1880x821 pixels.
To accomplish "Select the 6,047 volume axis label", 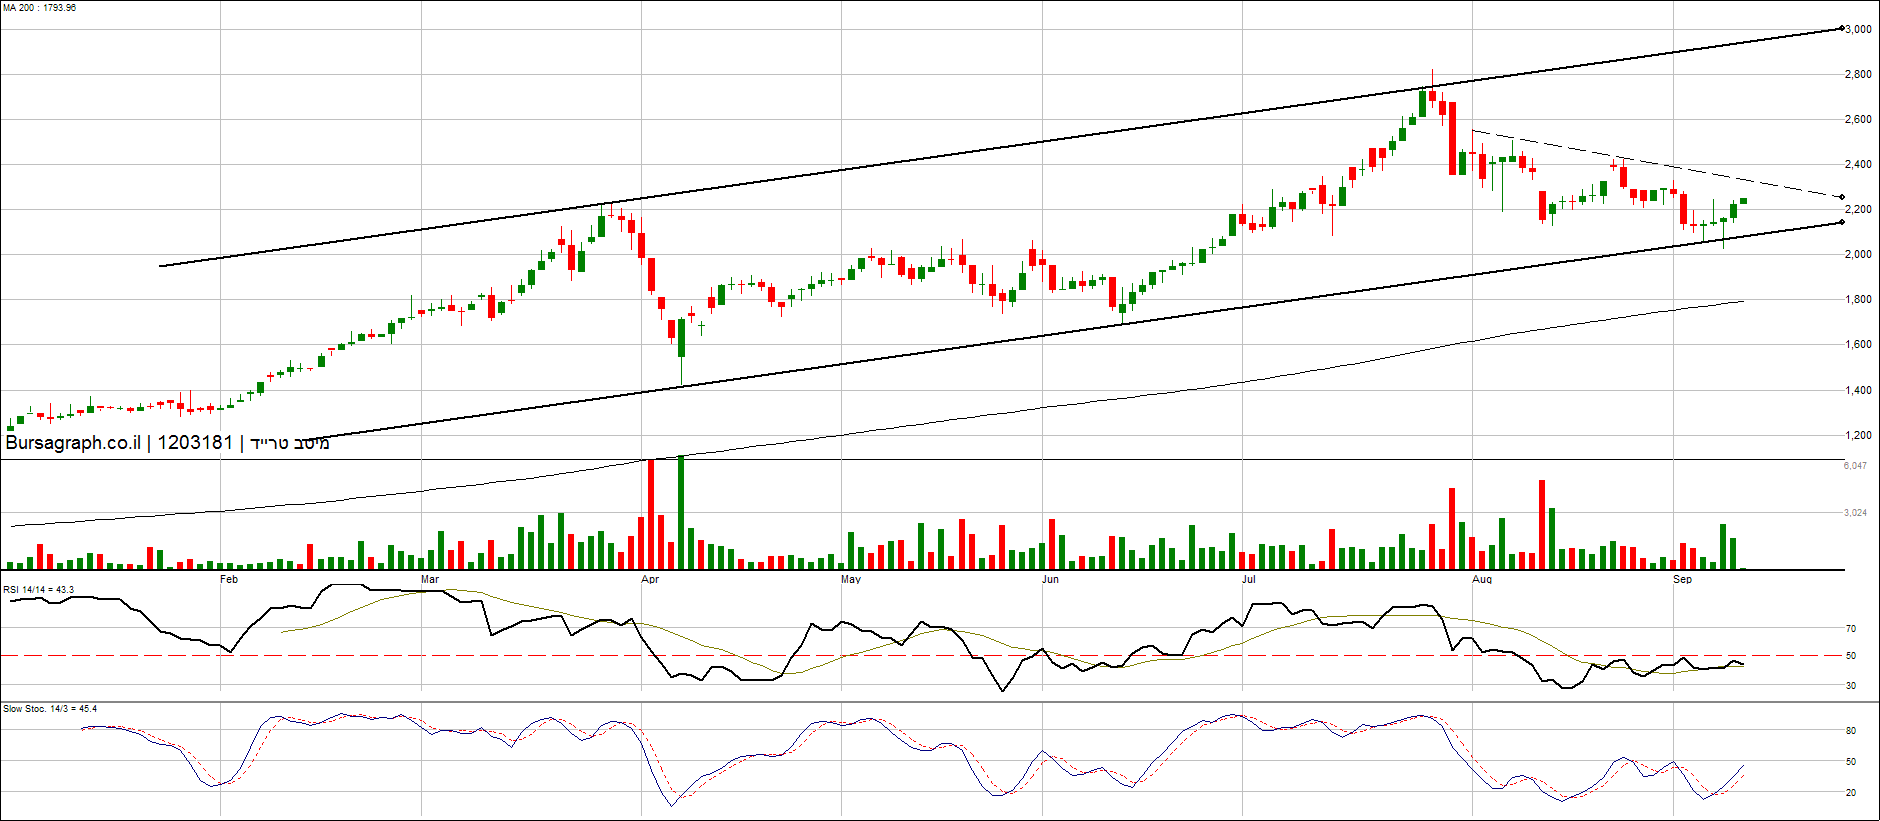I will 1855,466.
